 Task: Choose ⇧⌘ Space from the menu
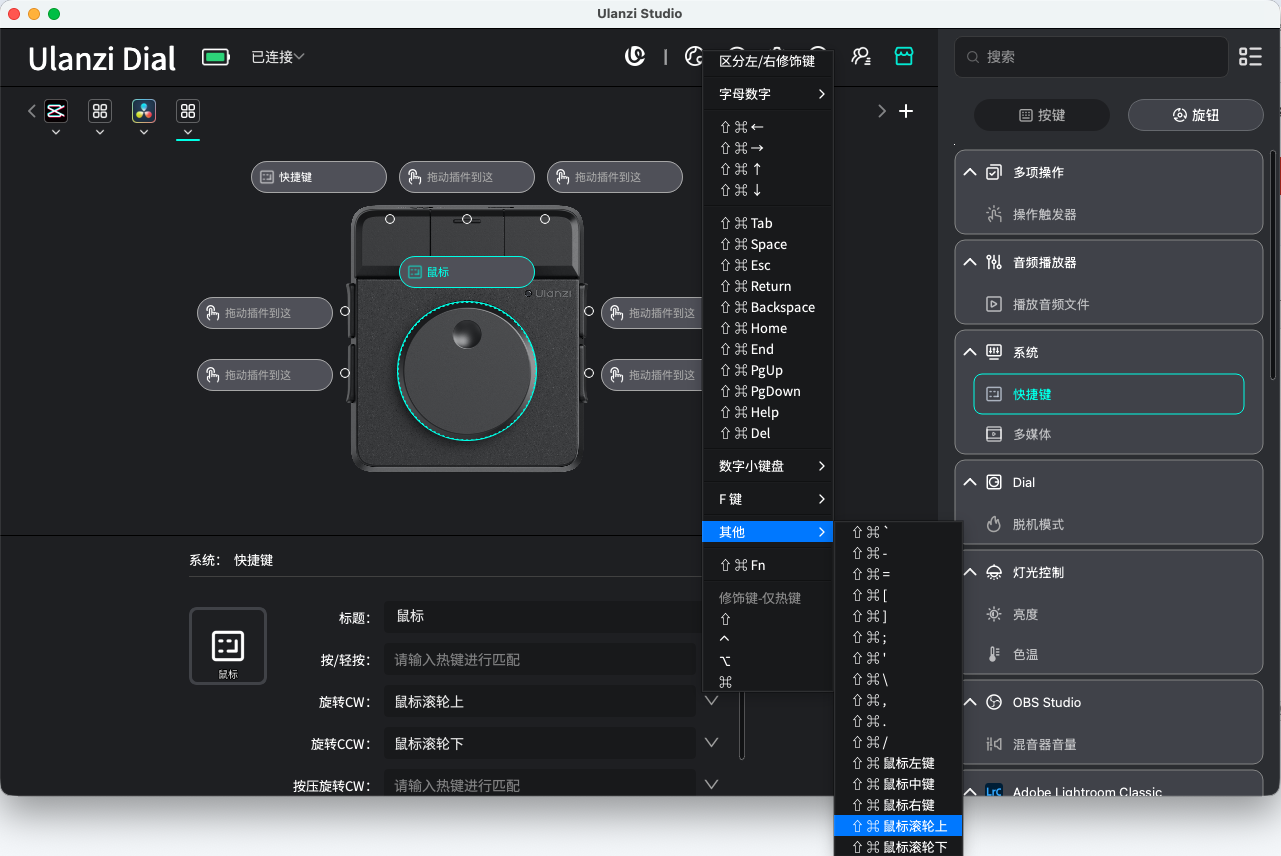point(768,244)
